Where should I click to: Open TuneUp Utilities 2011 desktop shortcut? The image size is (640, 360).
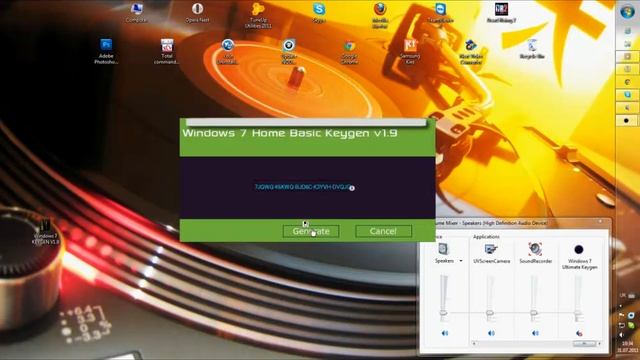[x=258, y=16]
